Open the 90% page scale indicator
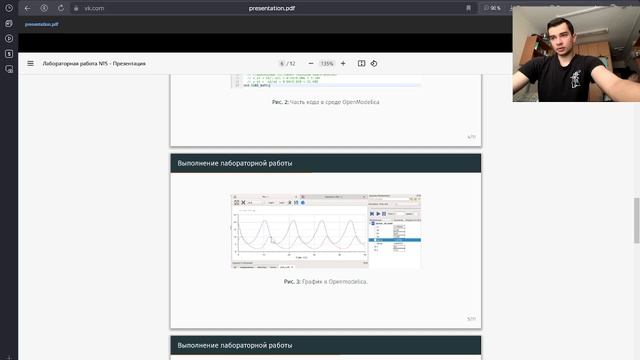 coord(492,8)
